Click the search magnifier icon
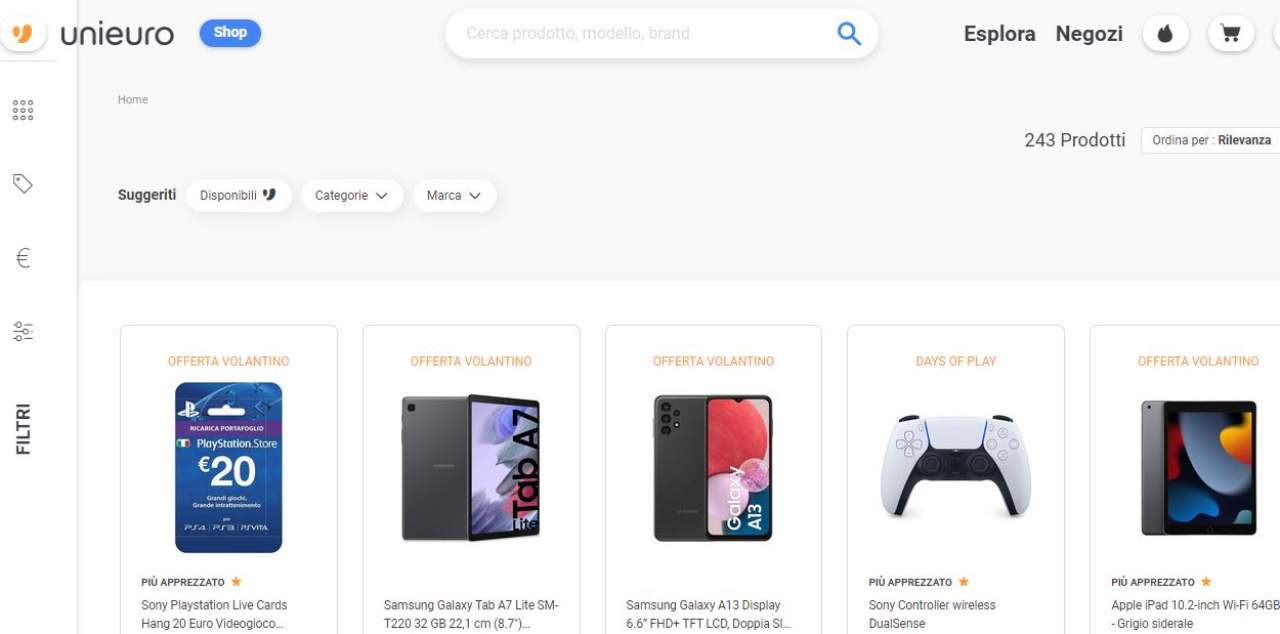The width and height of the screenshot is (1280, 634). [848, 34]
